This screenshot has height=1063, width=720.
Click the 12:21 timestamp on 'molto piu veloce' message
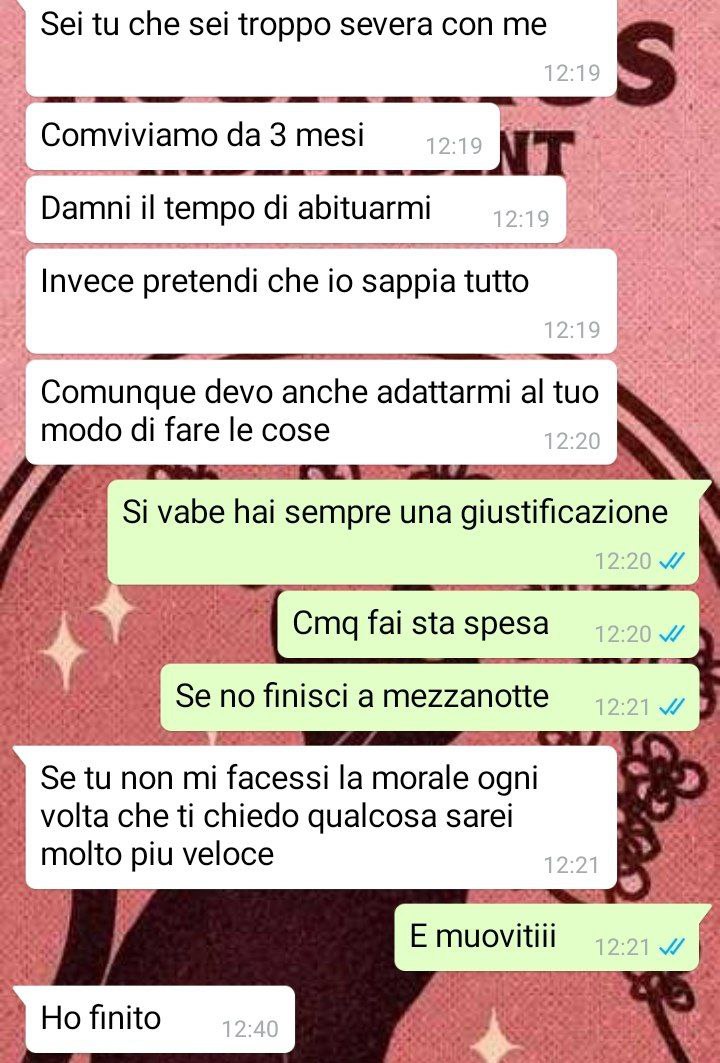pyautogui.click(x=572, y=865)
